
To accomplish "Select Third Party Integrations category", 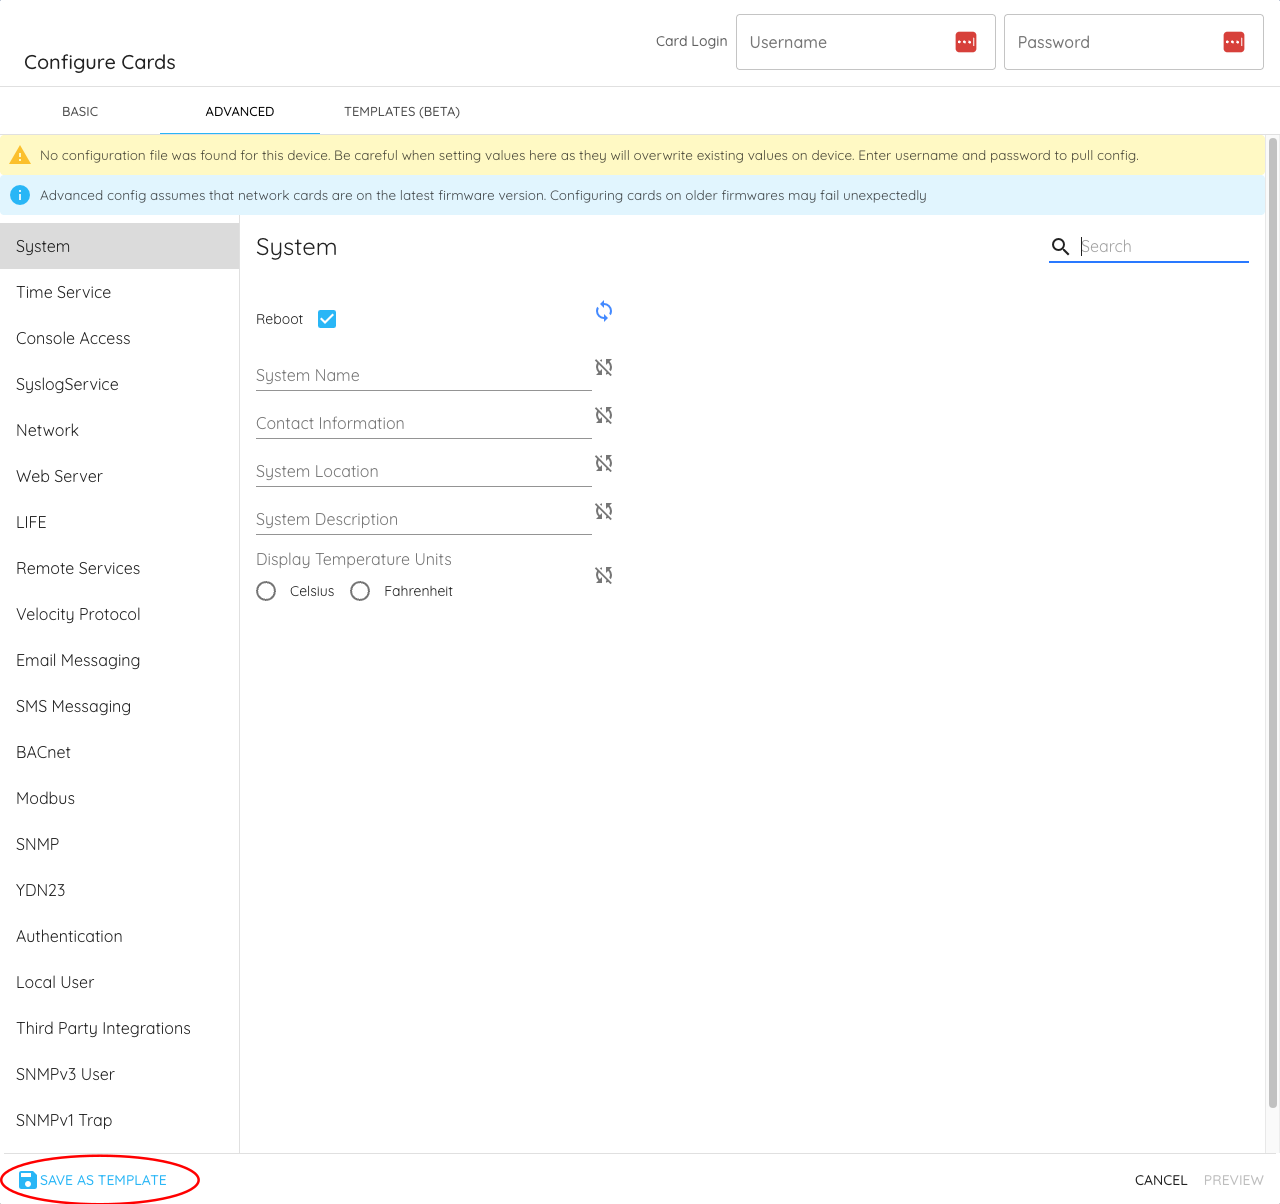I will [x=120, y=1028].
